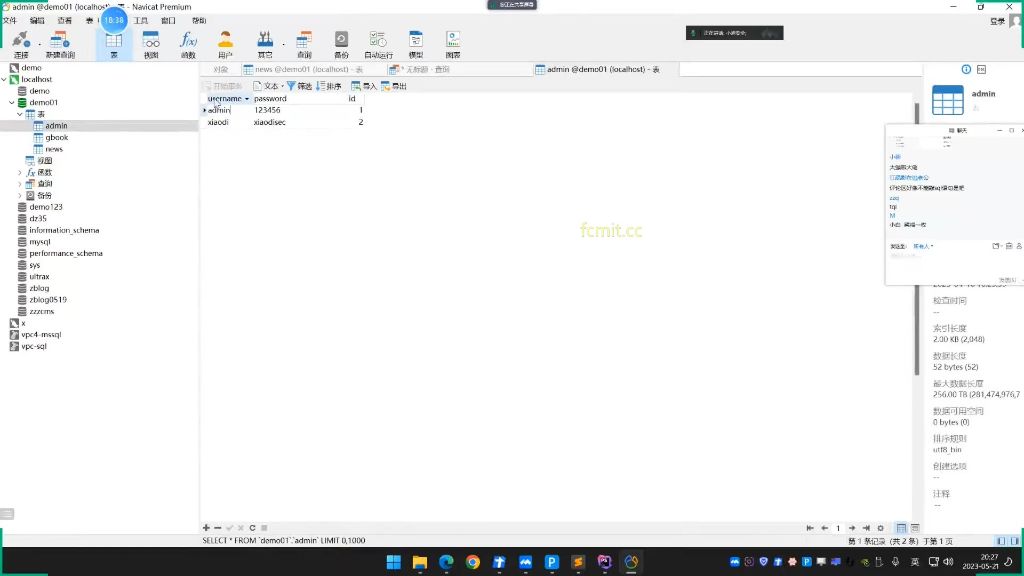This screenshot has width=1024, height=576.
Task: Open Windows Start menu on the taskbar
Action: 393,562
